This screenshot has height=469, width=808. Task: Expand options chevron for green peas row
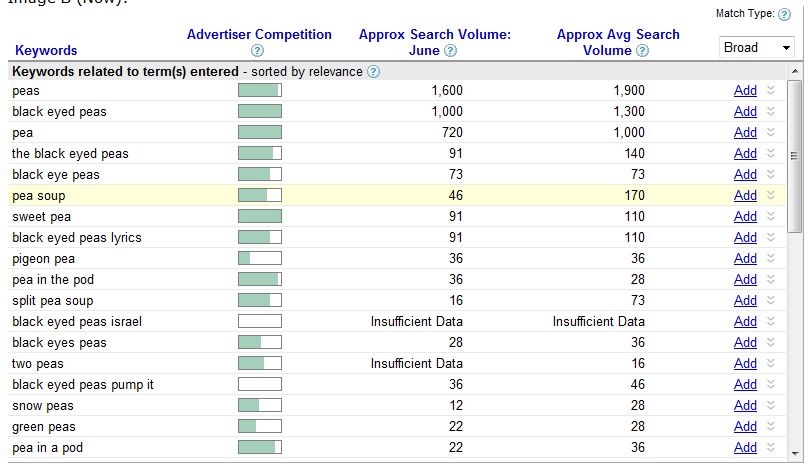click(770, 426)
